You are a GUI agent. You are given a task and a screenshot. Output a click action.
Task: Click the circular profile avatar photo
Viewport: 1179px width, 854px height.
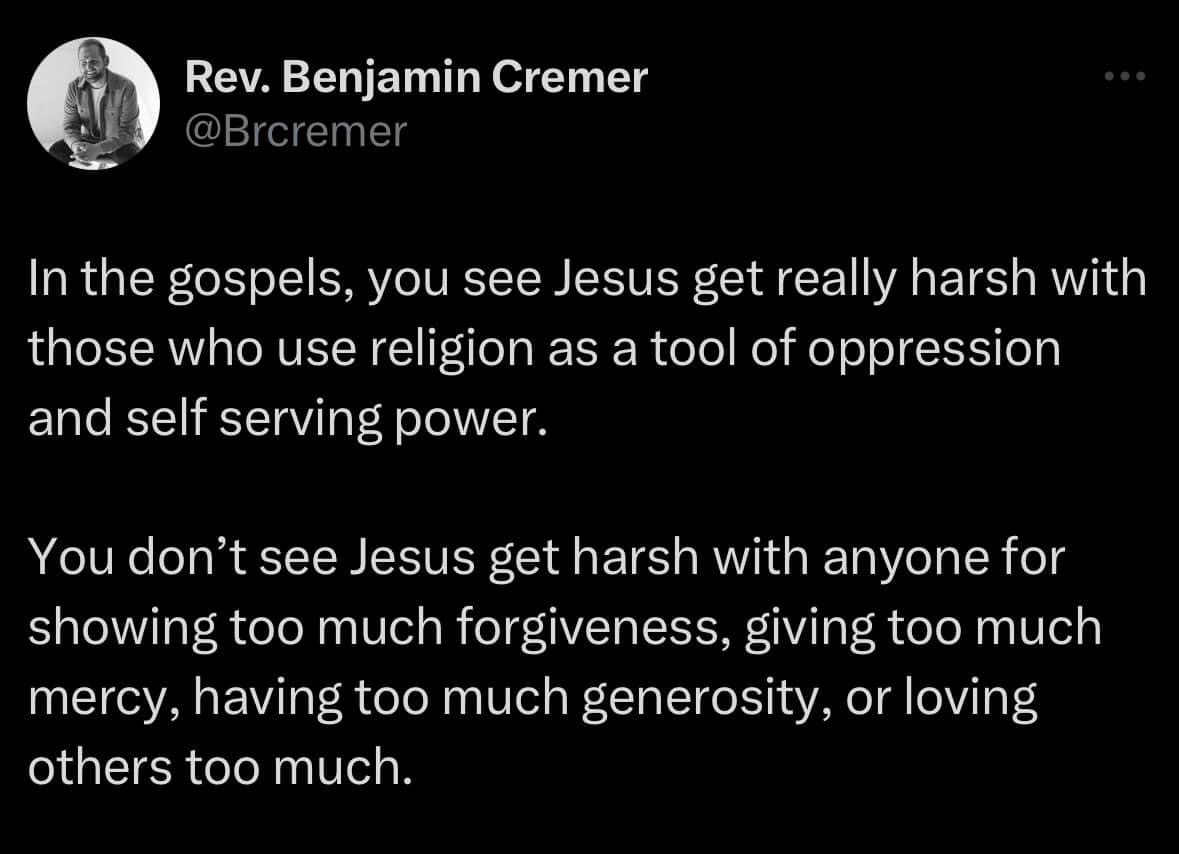pyautogui.click(x=93, y=103)
